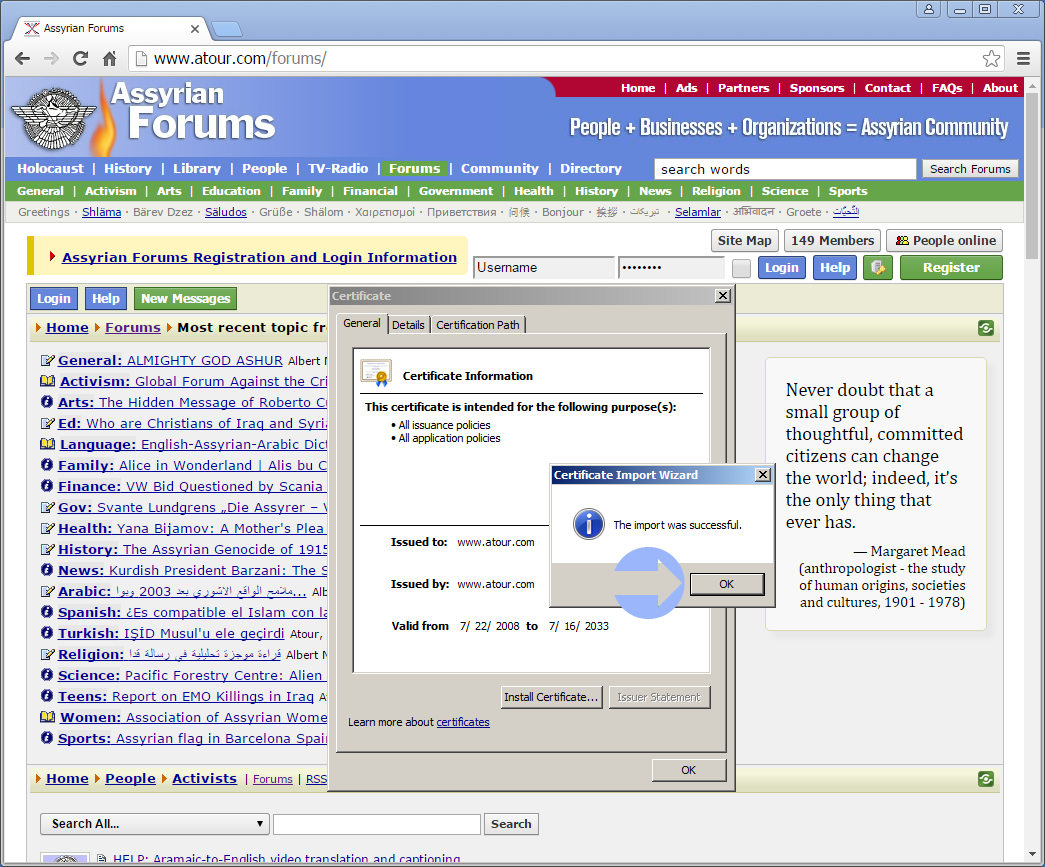1045x867 pixels.
Task: Click the icon beside General: ALMIGHTY GOD ASHUR
Action: tap(47, 361)
